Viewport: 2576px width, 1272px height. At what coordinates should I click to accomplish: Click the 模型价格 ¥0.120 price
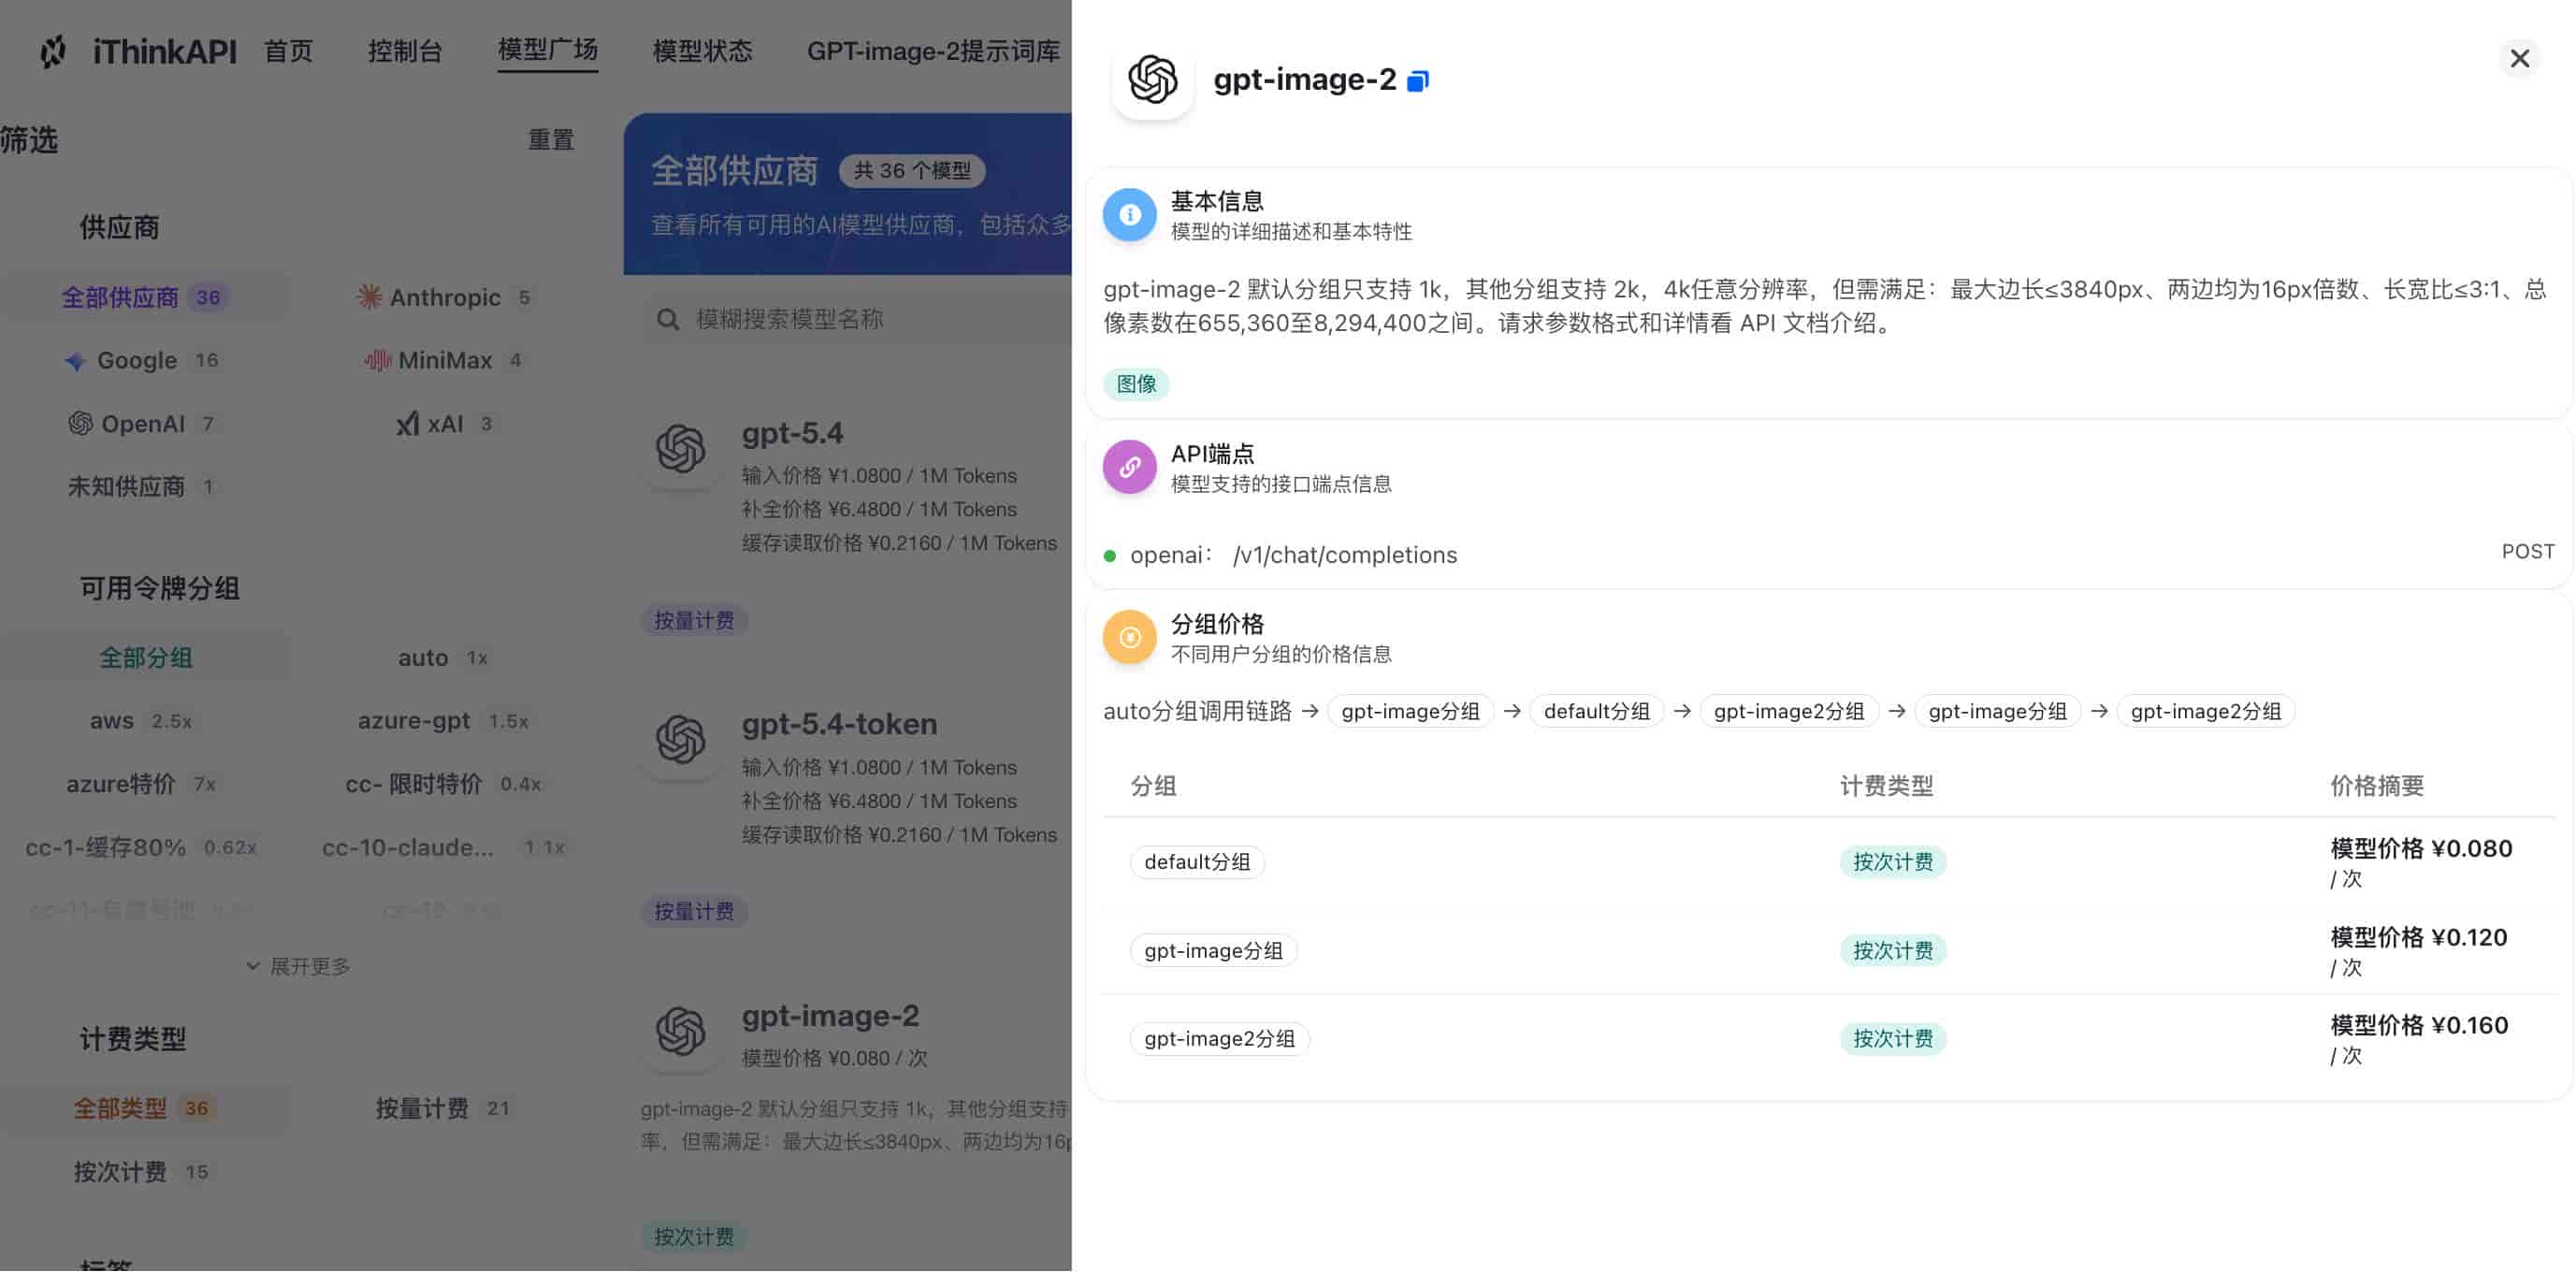(2419, 938)
